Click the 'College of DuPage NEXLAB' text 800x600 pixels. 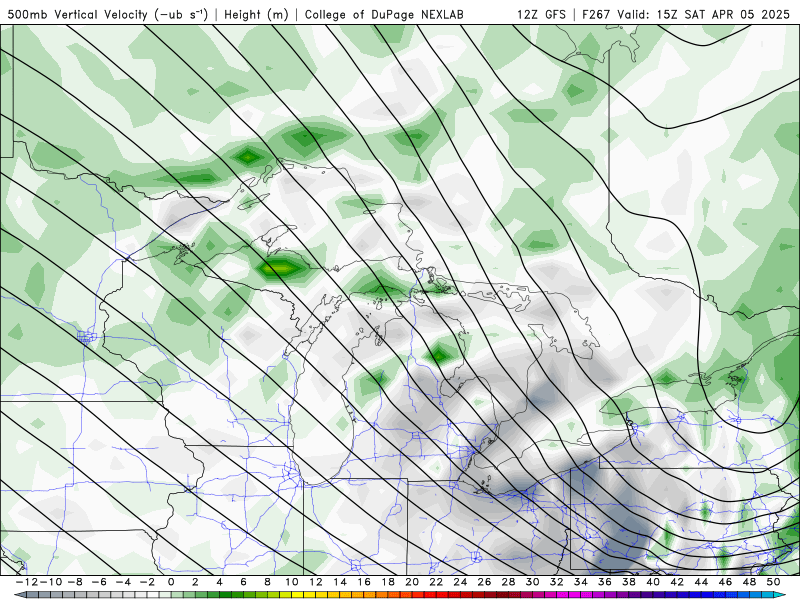pos(384,14)
